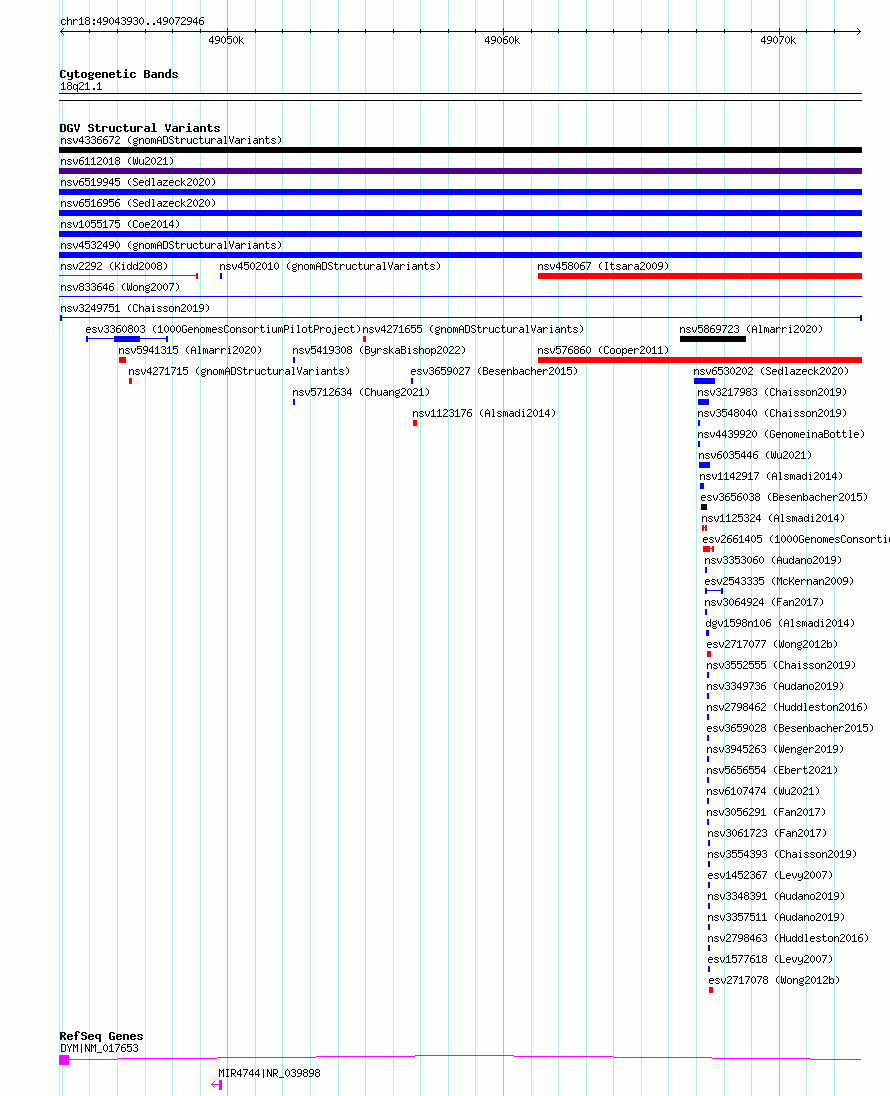Click red esv2661405 variant glyph
Viewport: 890px width, 1096px height.
708,549
